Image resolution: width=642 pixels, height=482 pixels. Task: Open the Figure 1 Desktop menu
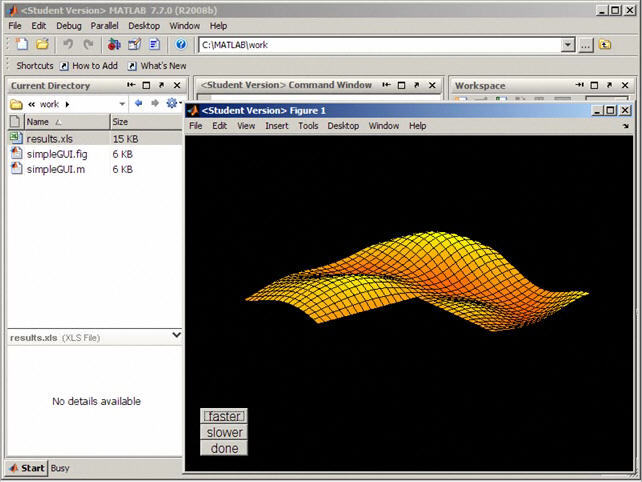coord(343,126)
